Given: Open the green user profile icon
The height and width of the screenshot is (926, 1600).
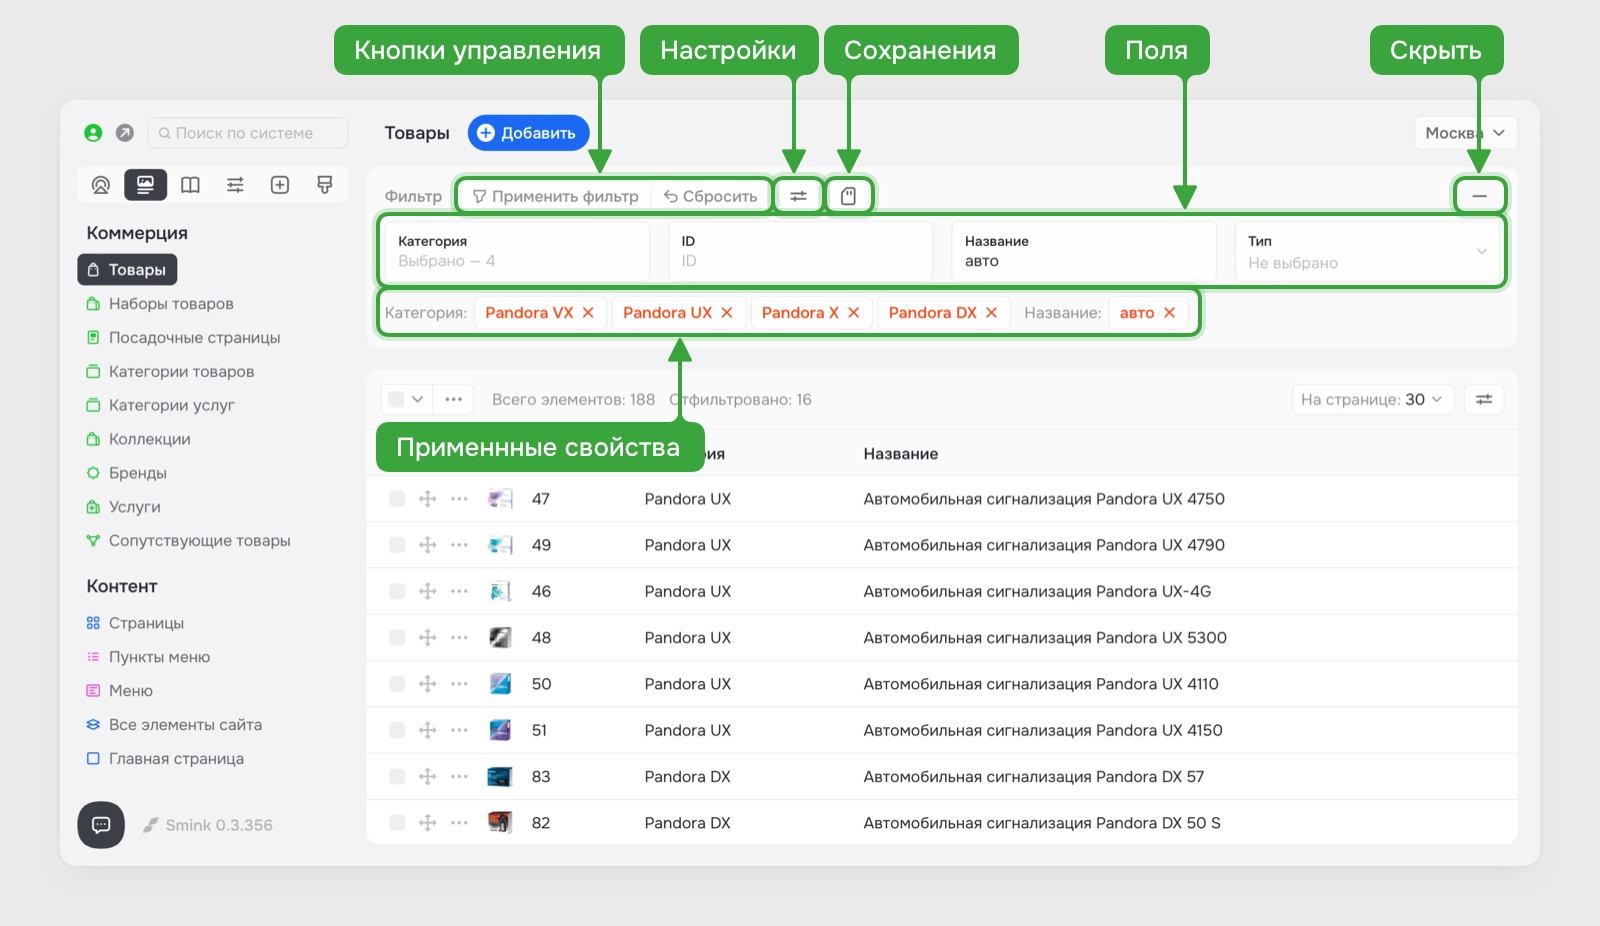Looking at the screenshot, I should [x=93, y=133].
